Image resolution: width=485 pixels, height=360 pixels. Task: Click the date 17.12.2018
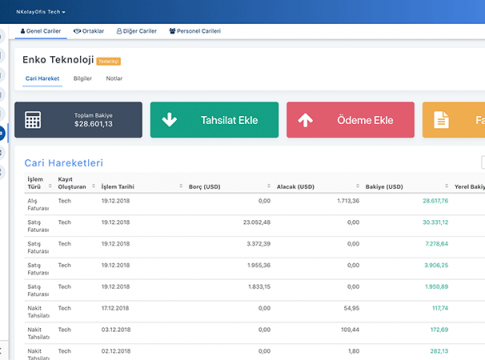[x=115, y=308]
